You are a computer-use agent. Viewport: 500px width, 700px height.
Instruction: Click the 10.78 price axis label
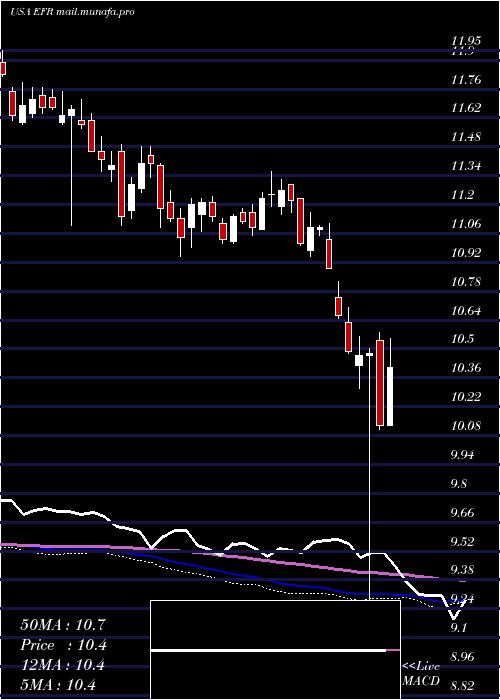point(466,282)
